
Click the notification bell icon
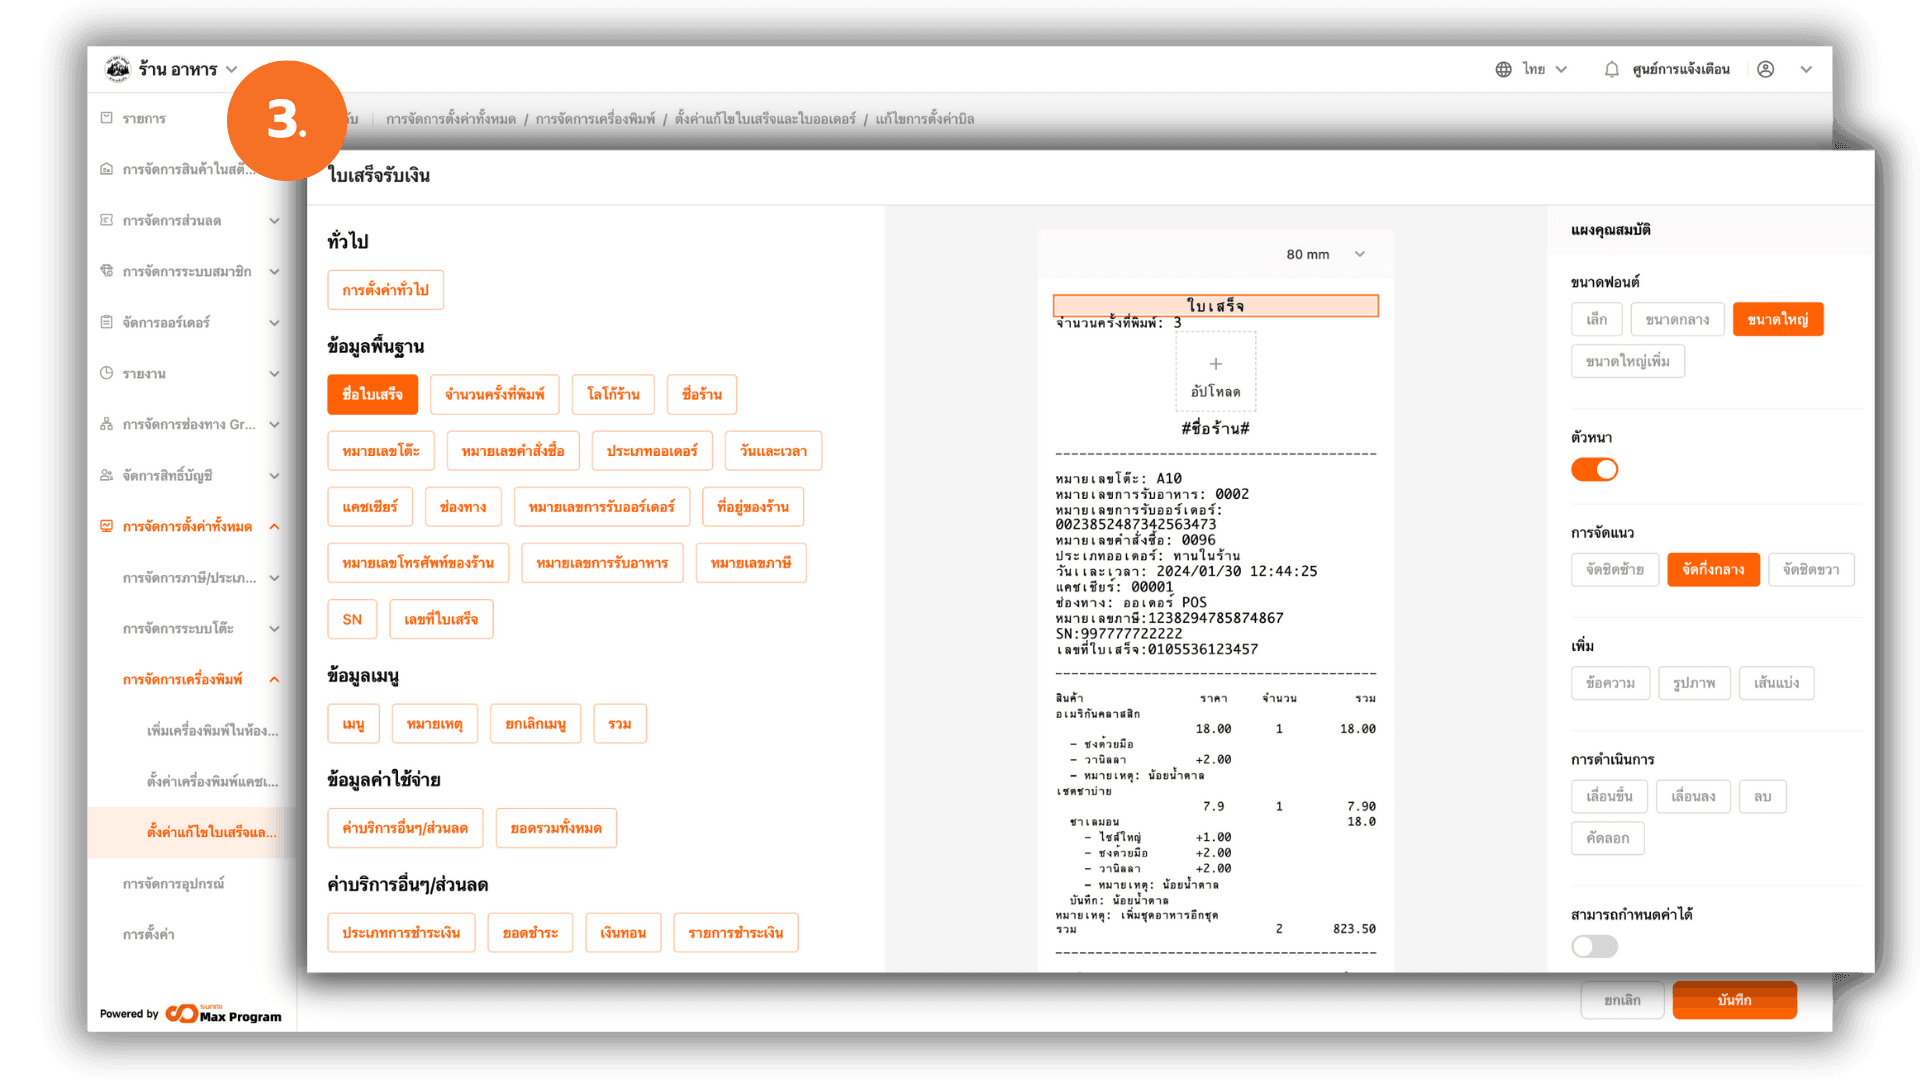point(1611,70)
